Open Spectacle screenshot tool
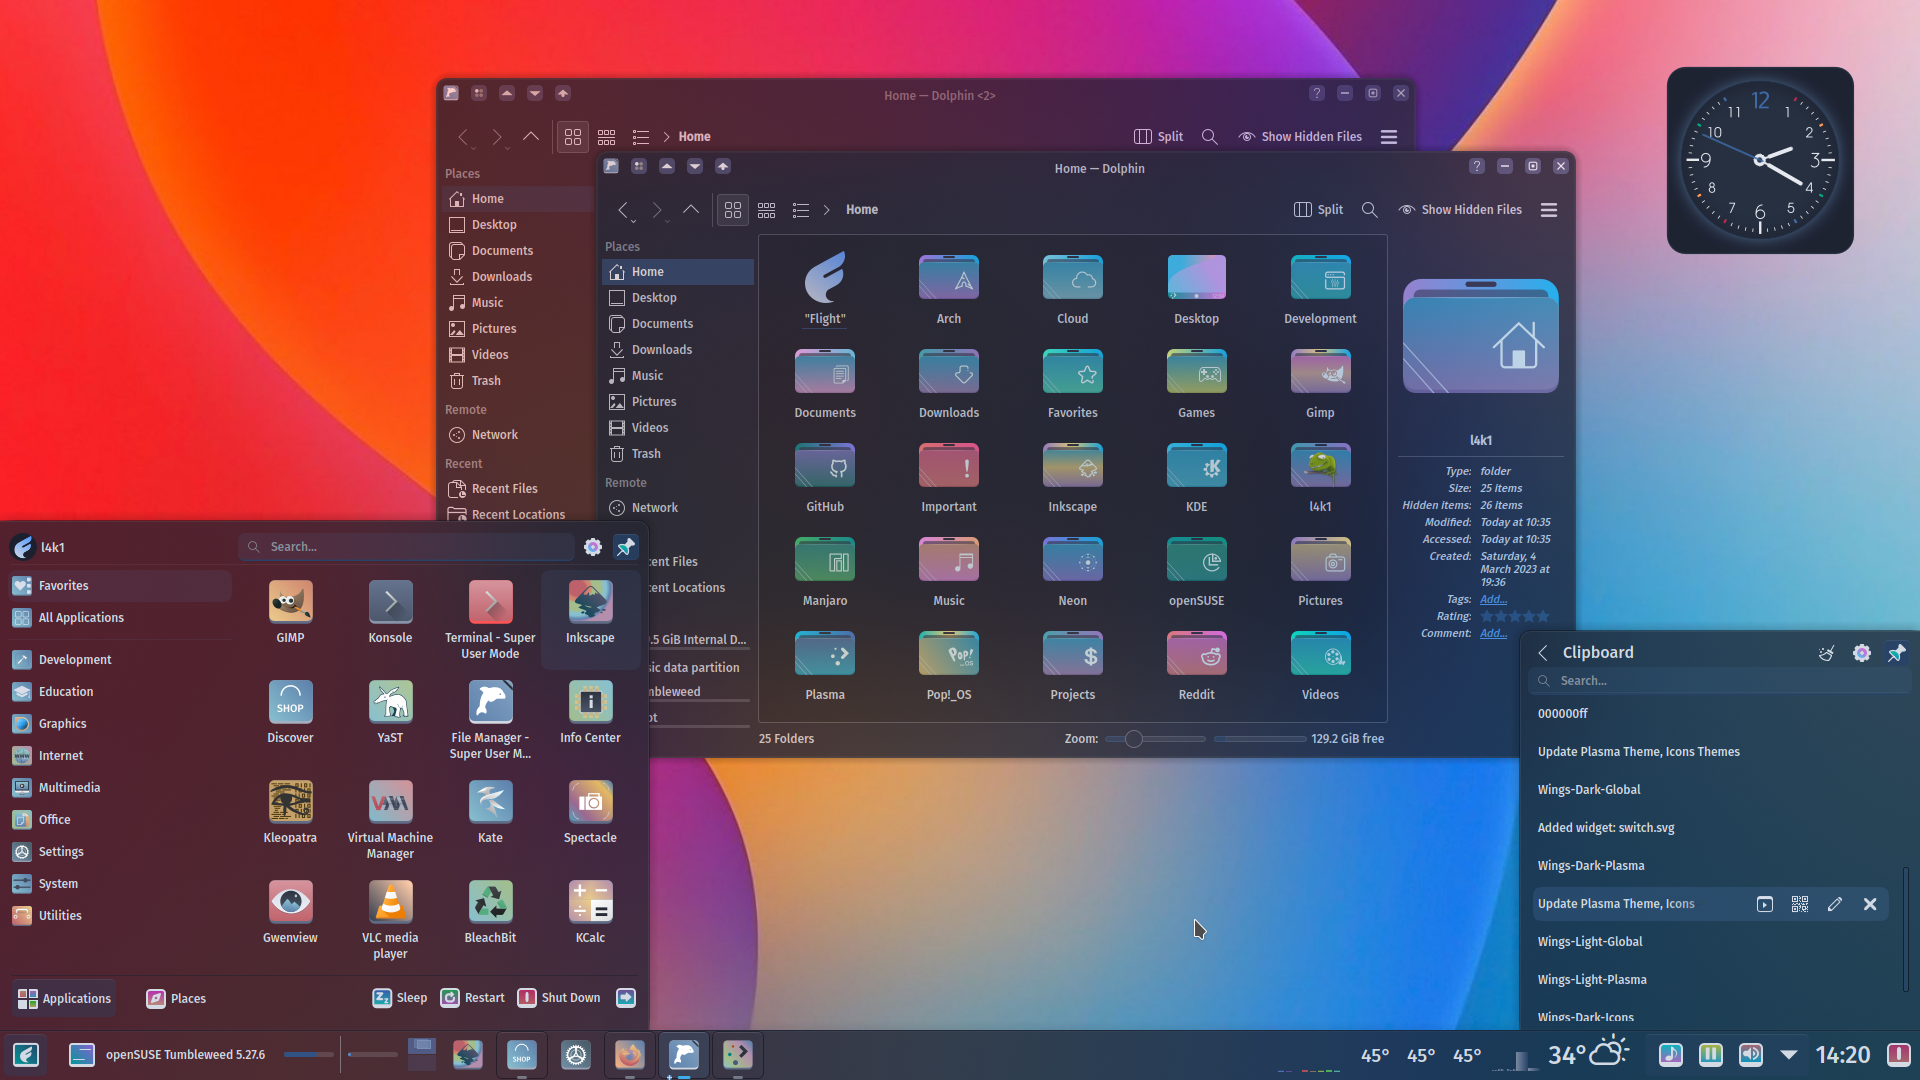1920x1080 pixels. [590, 812]
